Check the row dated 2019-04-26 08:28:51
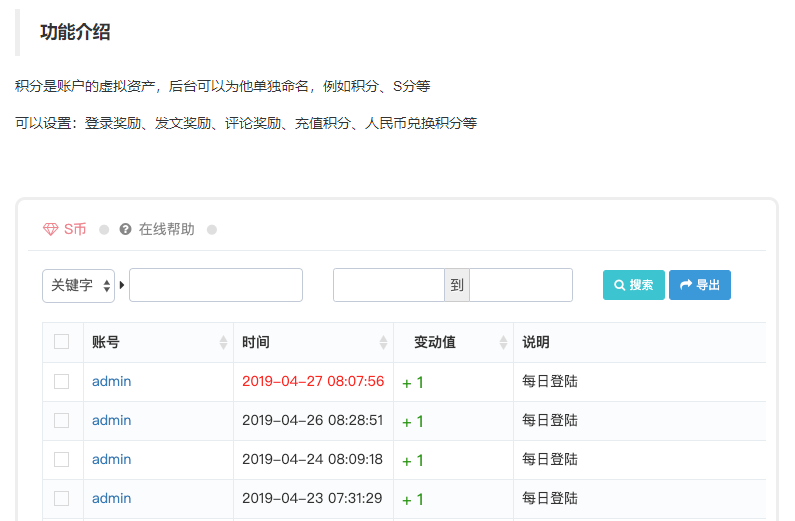The height and width of the screenshot is (521, 795). (x=62, y=420)
